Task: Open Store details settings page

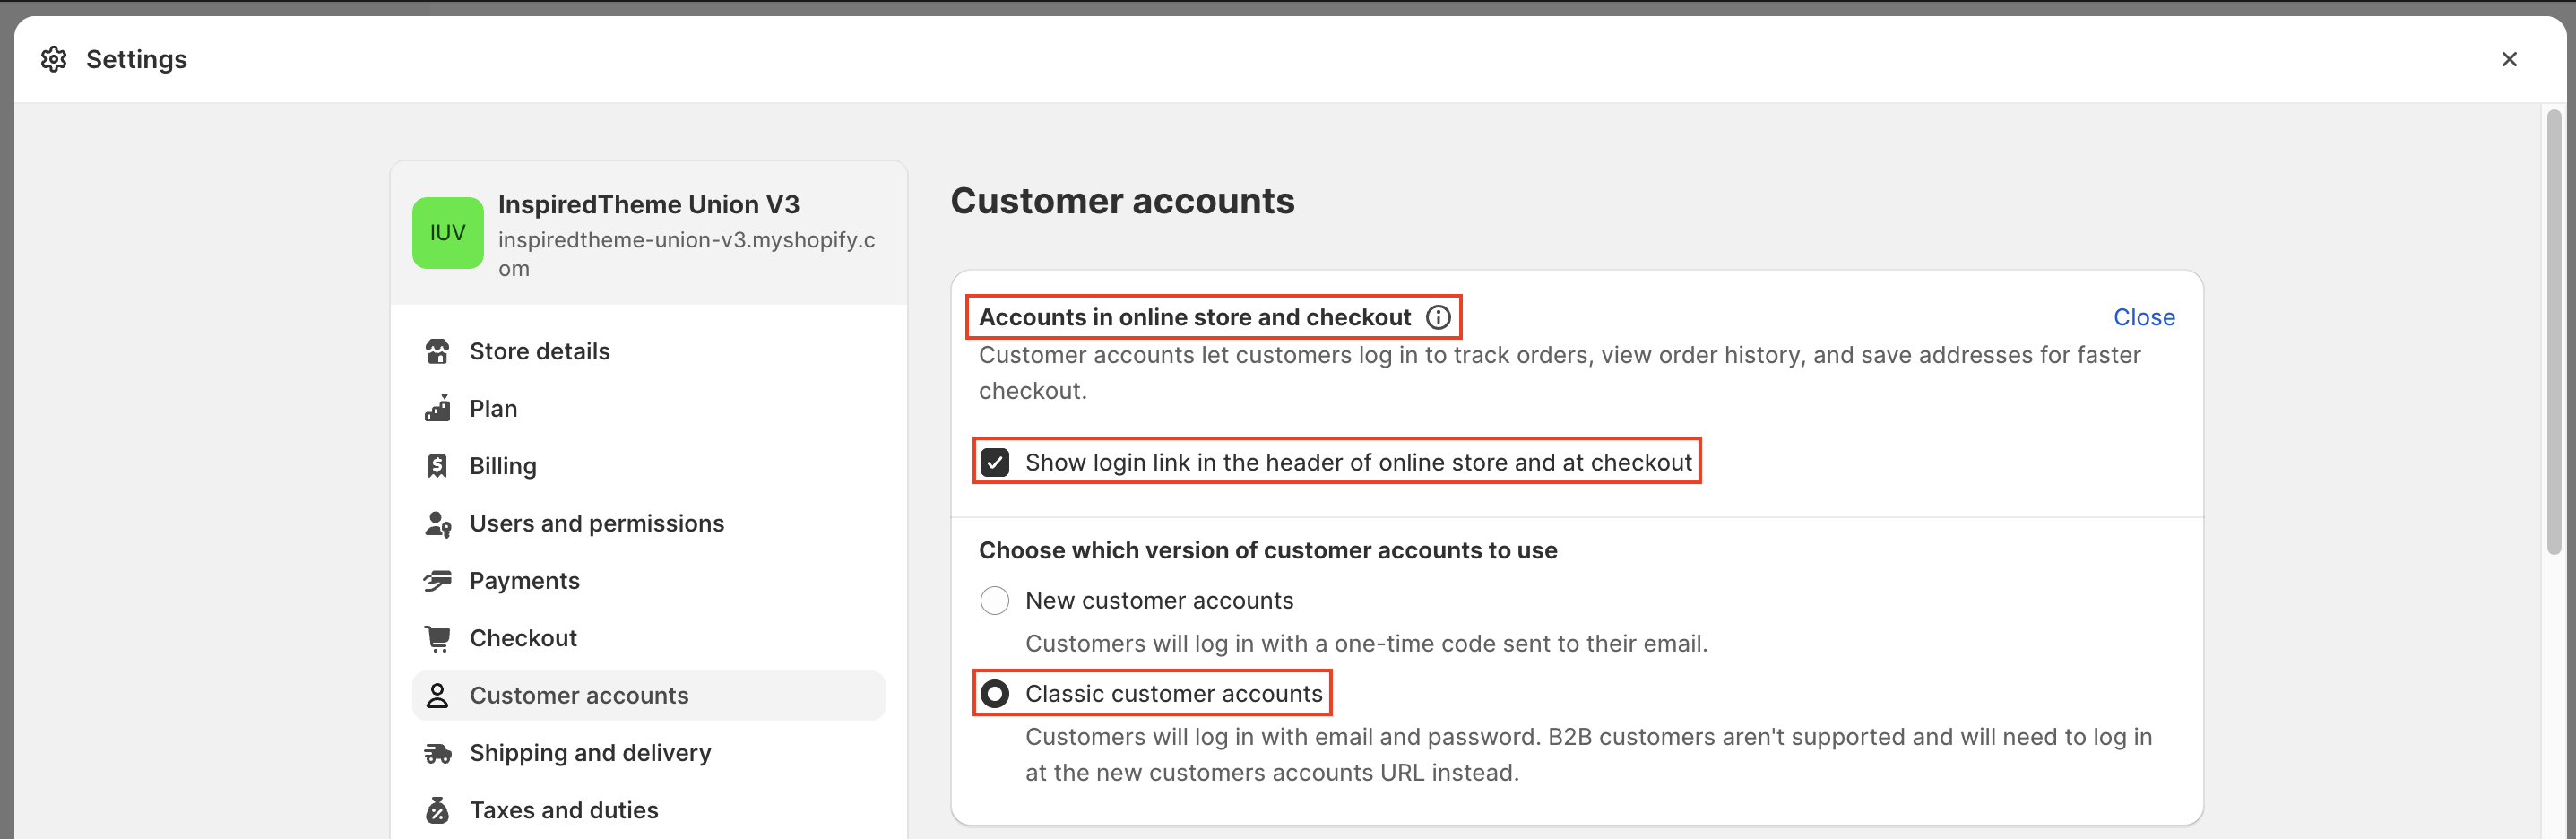Action: coord(539,351)
